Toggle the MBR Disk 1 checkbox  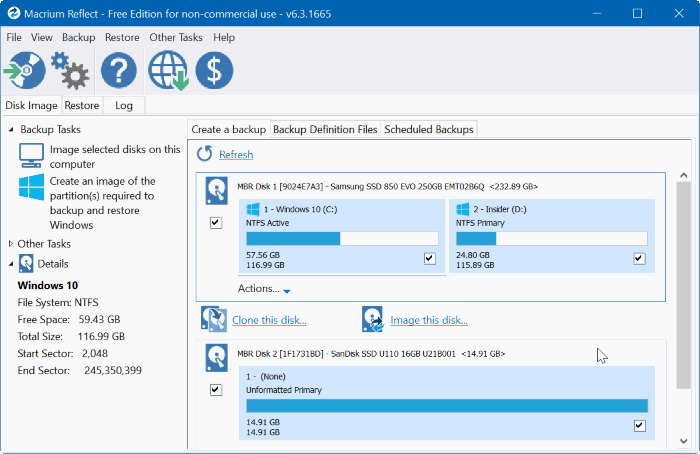(x=216, y=222)
